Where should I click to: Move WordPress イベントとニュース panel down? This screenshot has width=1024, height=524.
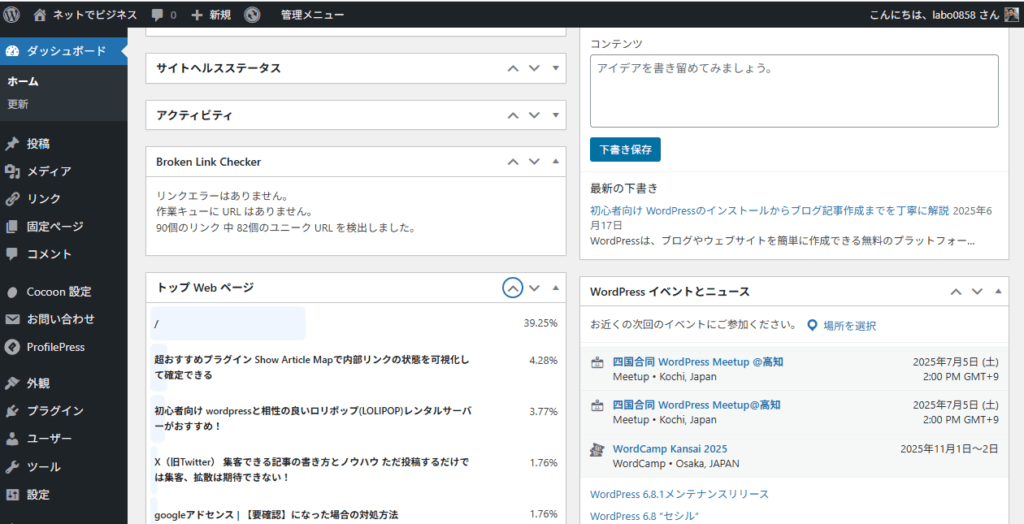pos(977,291)
